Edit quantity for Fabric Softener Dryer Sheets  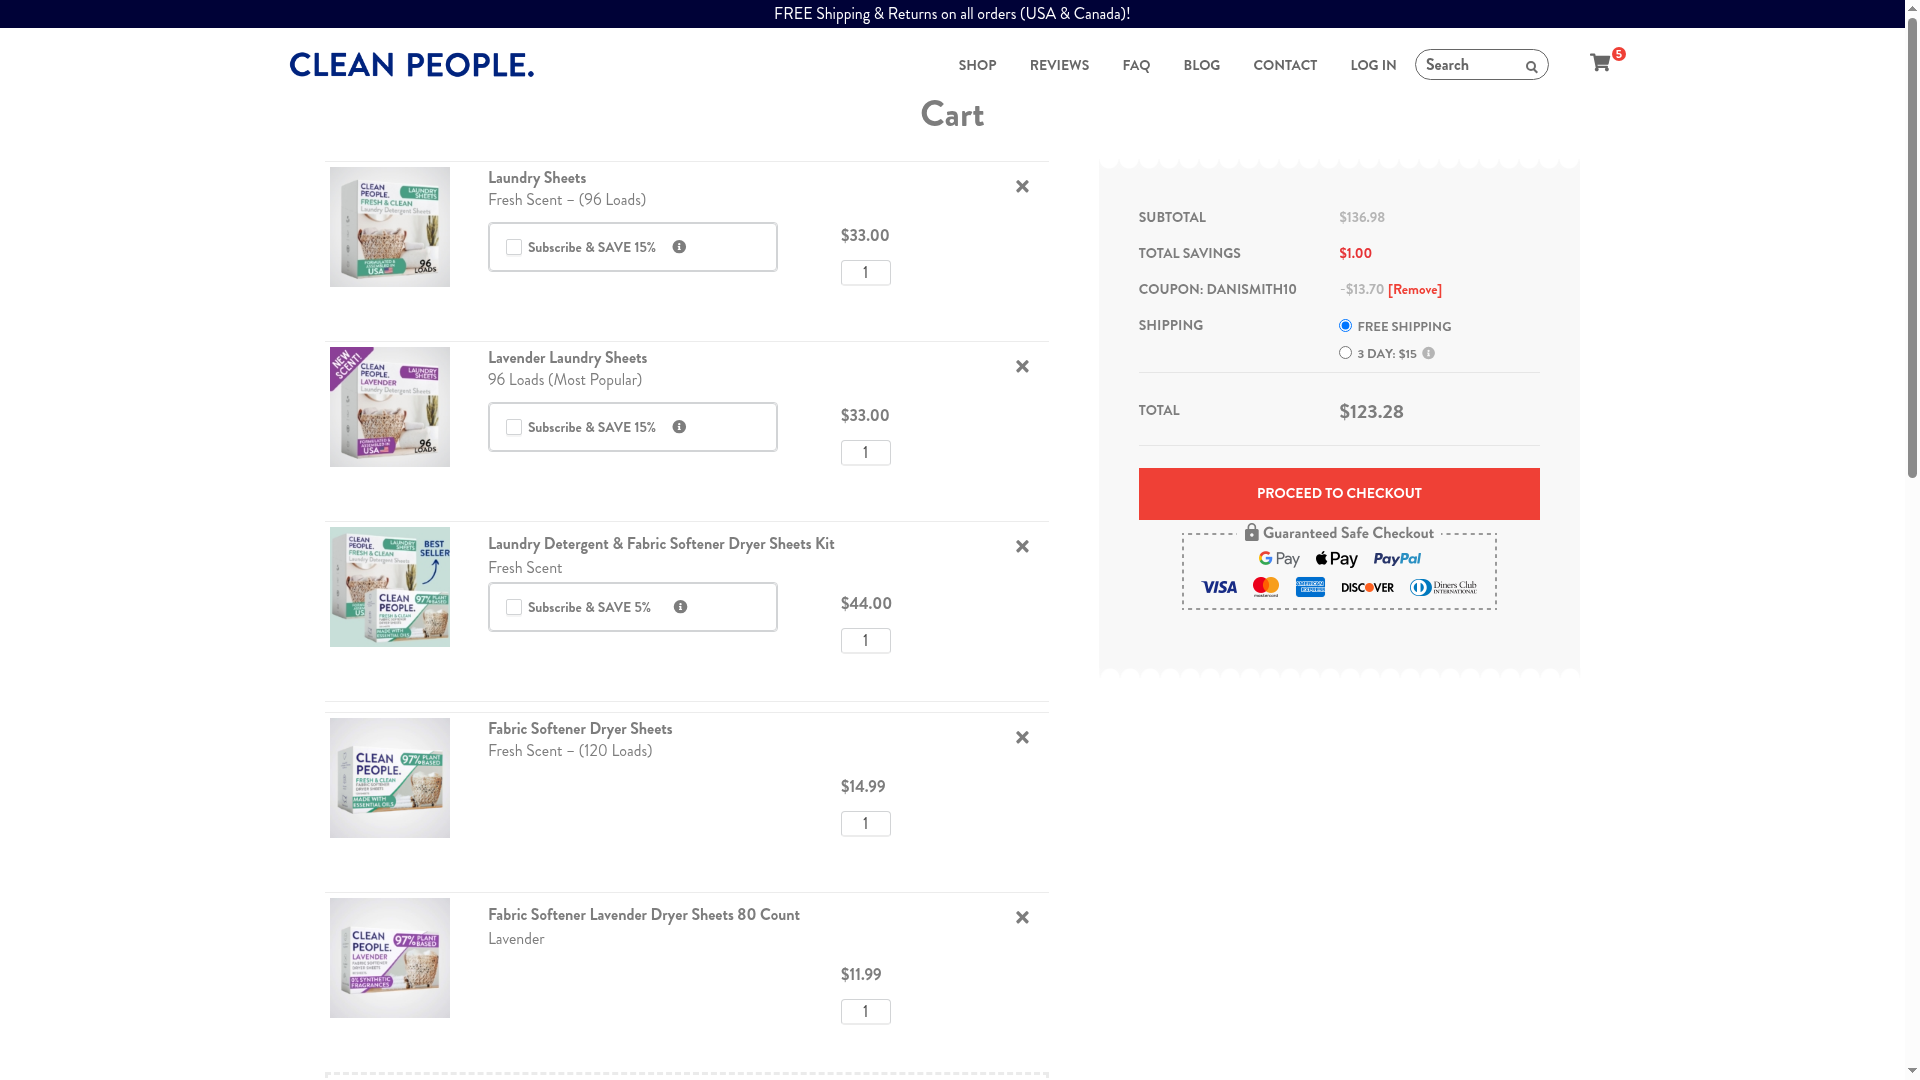coord(866,824)
